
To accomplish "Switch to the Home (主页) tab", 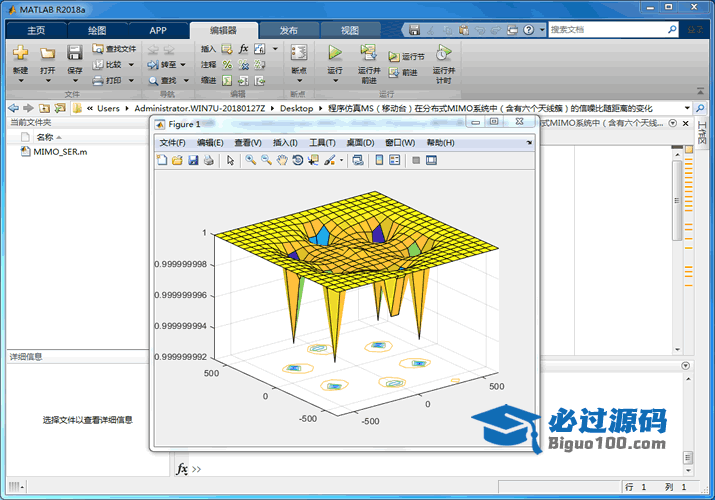I will point(36,31).
